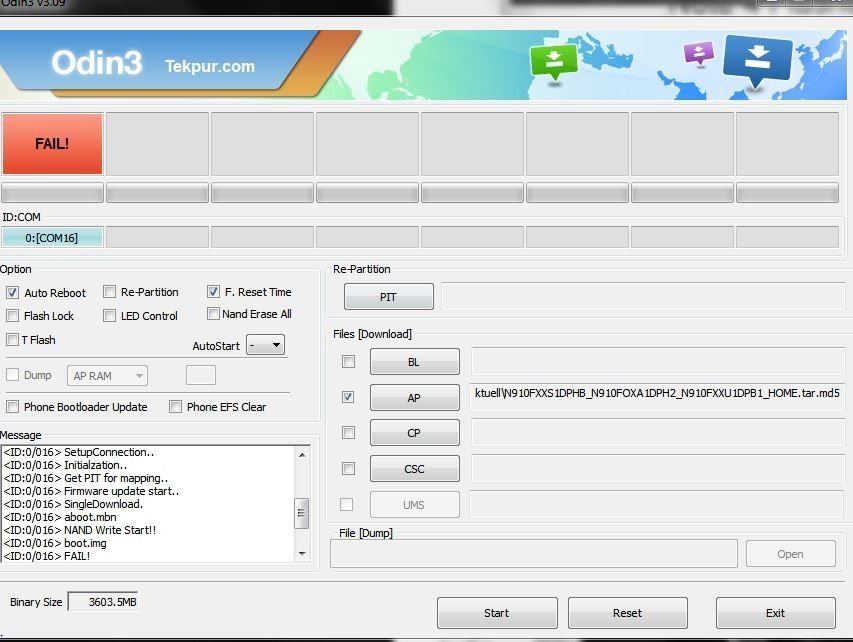Click the CSC file button
853x642 pixels.
click(x=415, y=468)
